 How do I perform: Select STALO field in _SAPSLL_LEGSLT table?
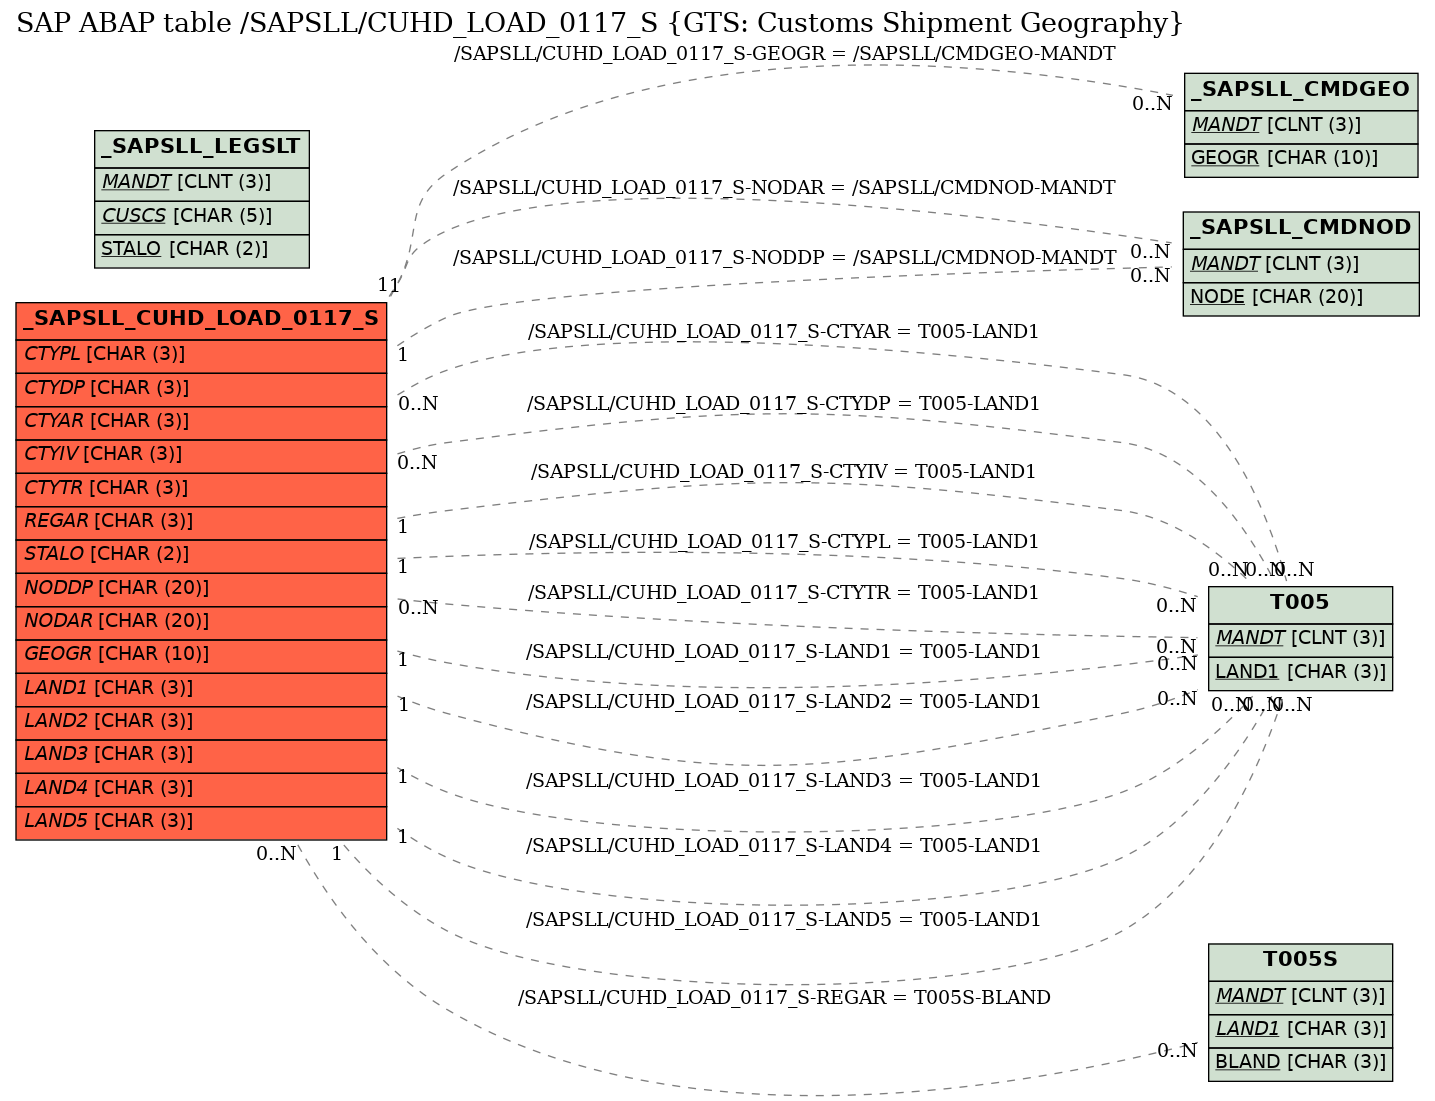pos(202,250)
